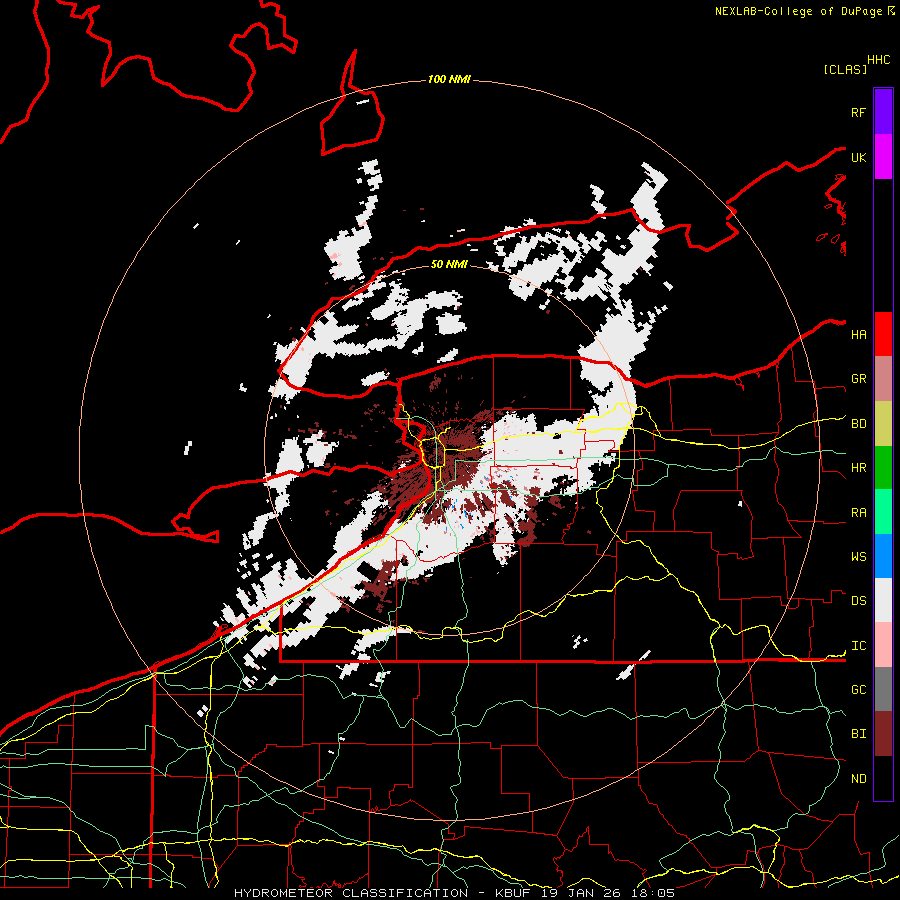Click the HA red legend swatch

click(x=883, y=334)
